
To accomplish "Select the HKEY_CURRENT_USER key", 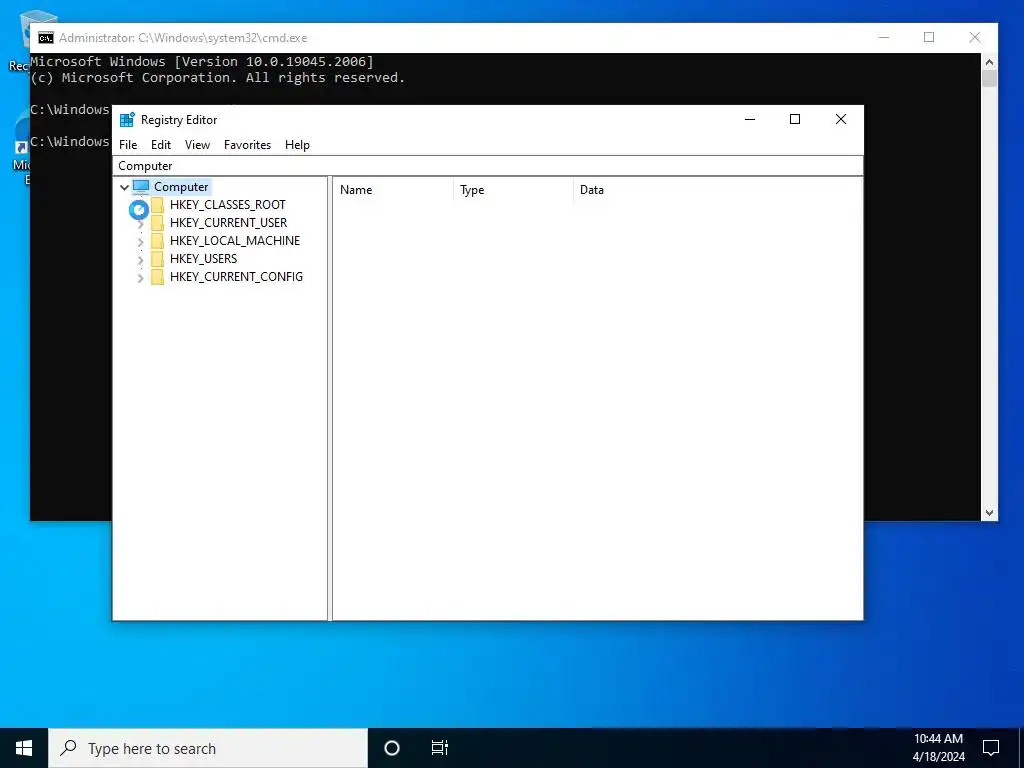I will [x=228, y=223].
